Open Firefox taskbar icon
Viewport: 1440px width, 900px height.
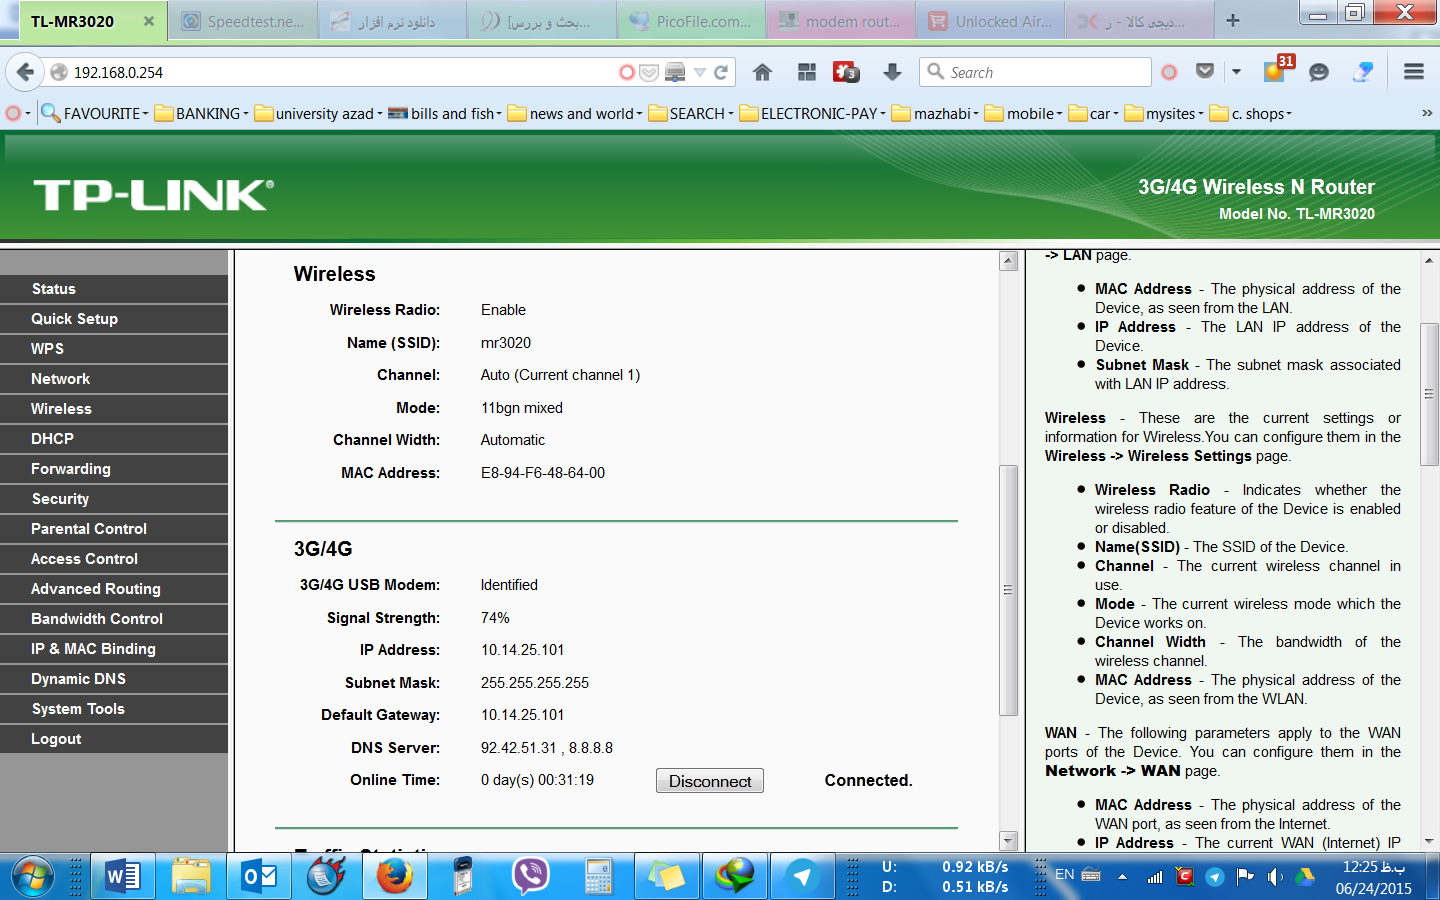tap(395, 877)
